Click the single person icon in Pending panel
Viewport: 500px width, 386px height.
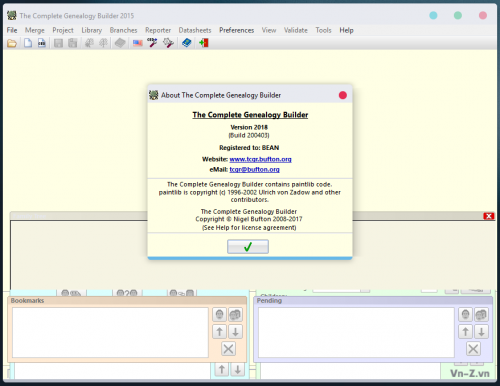465,314
